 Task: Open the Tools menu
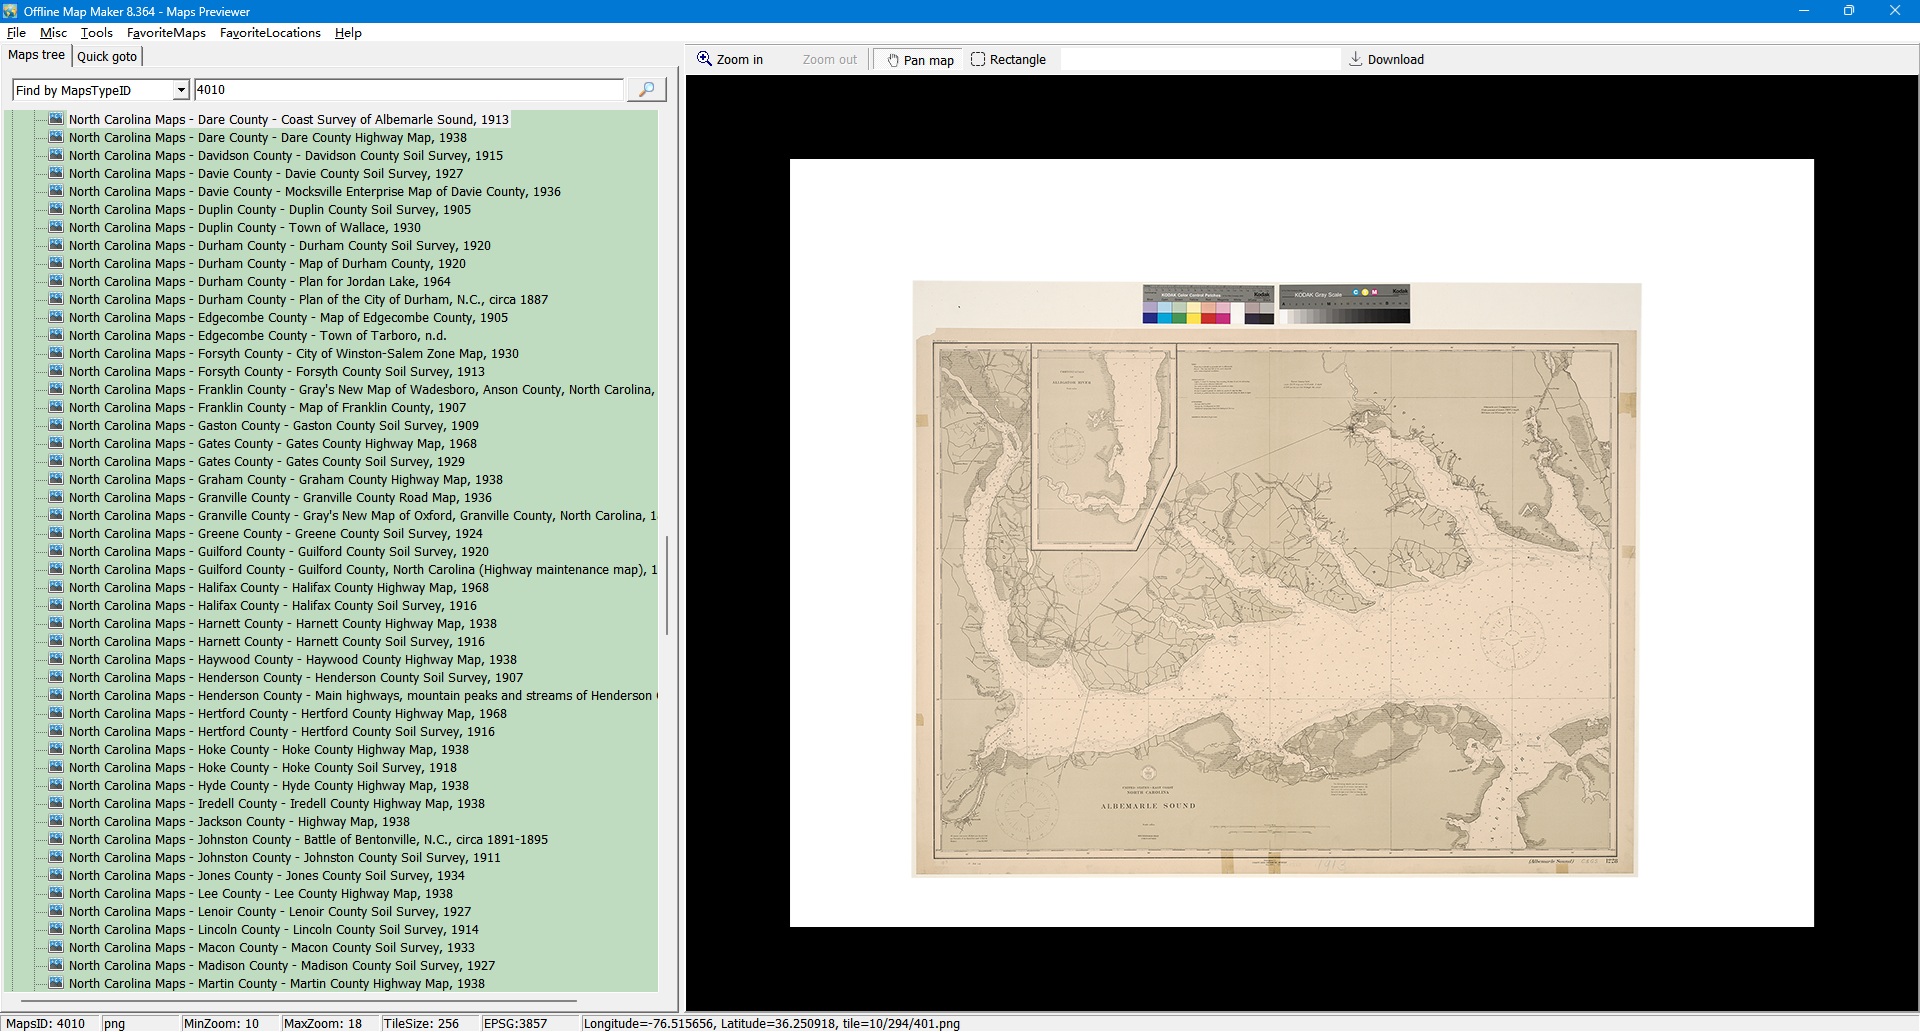96,33
